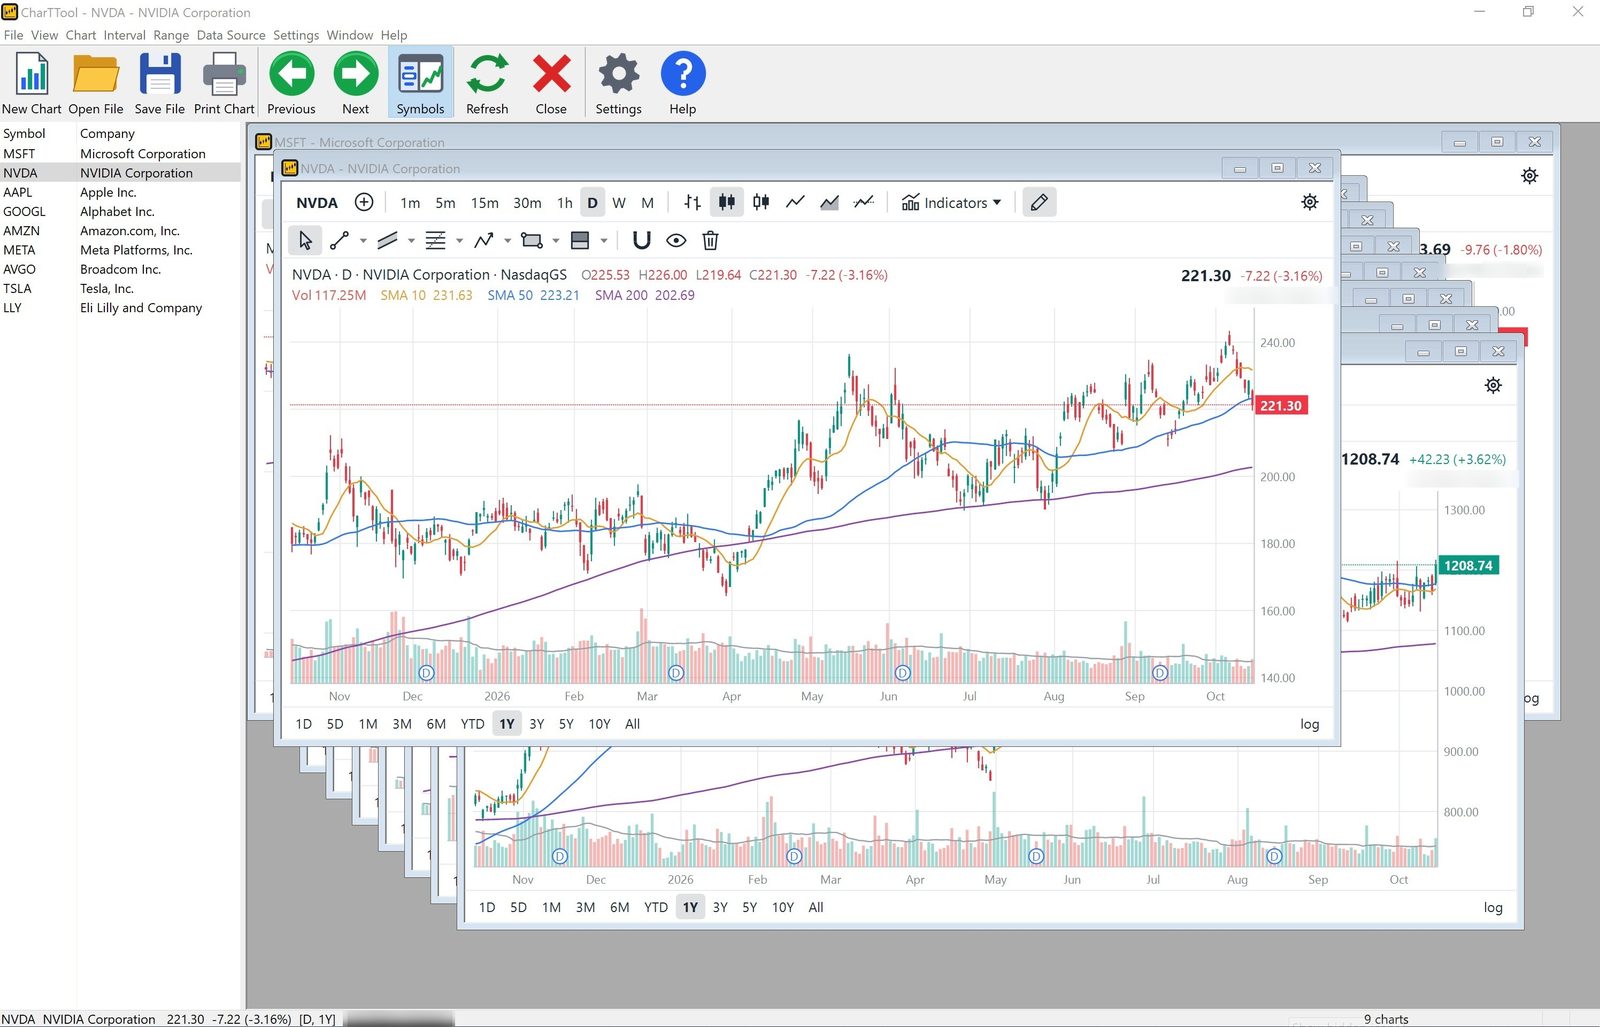Set NVDA chart range to 5Y

[566, 724]
